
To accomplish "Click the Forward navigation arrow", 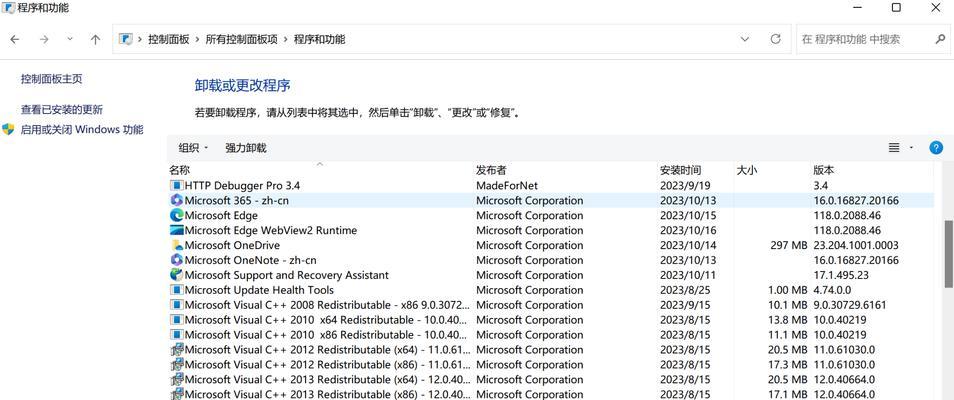I will (44, 40).
